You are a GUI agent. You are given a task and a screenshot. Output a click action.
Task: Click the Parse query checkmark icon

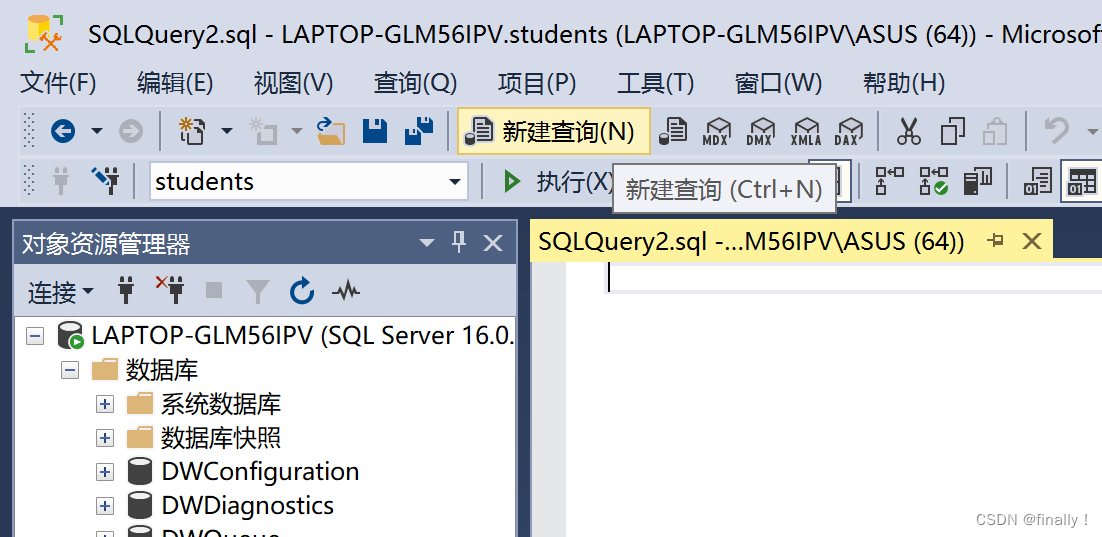click(934, 181)
